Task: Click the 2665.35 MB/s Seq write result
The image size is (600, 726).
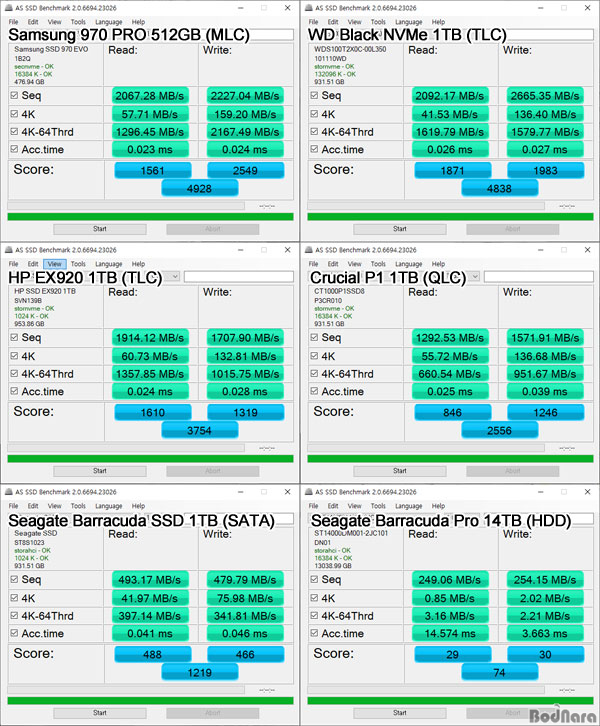Action: (545, 95)
